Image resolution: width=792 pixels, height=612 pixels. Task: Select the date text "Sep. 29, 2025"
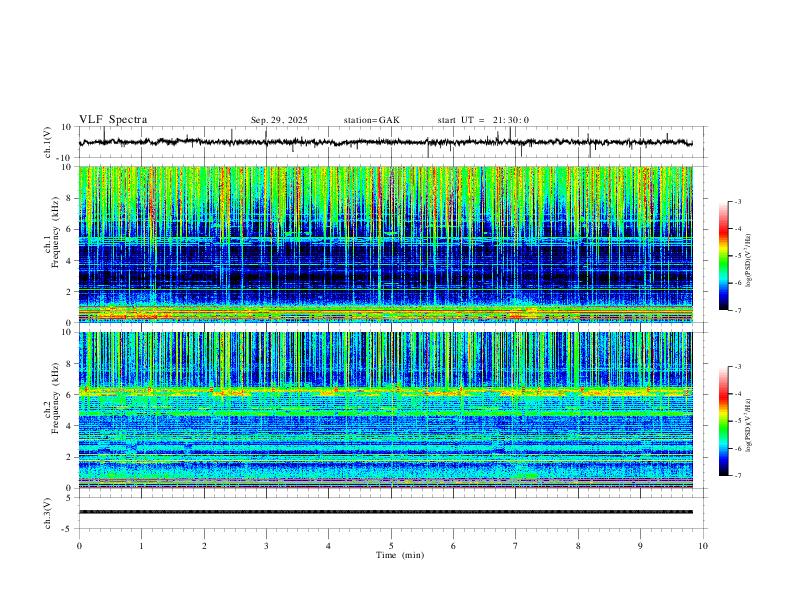coord(279,120)
